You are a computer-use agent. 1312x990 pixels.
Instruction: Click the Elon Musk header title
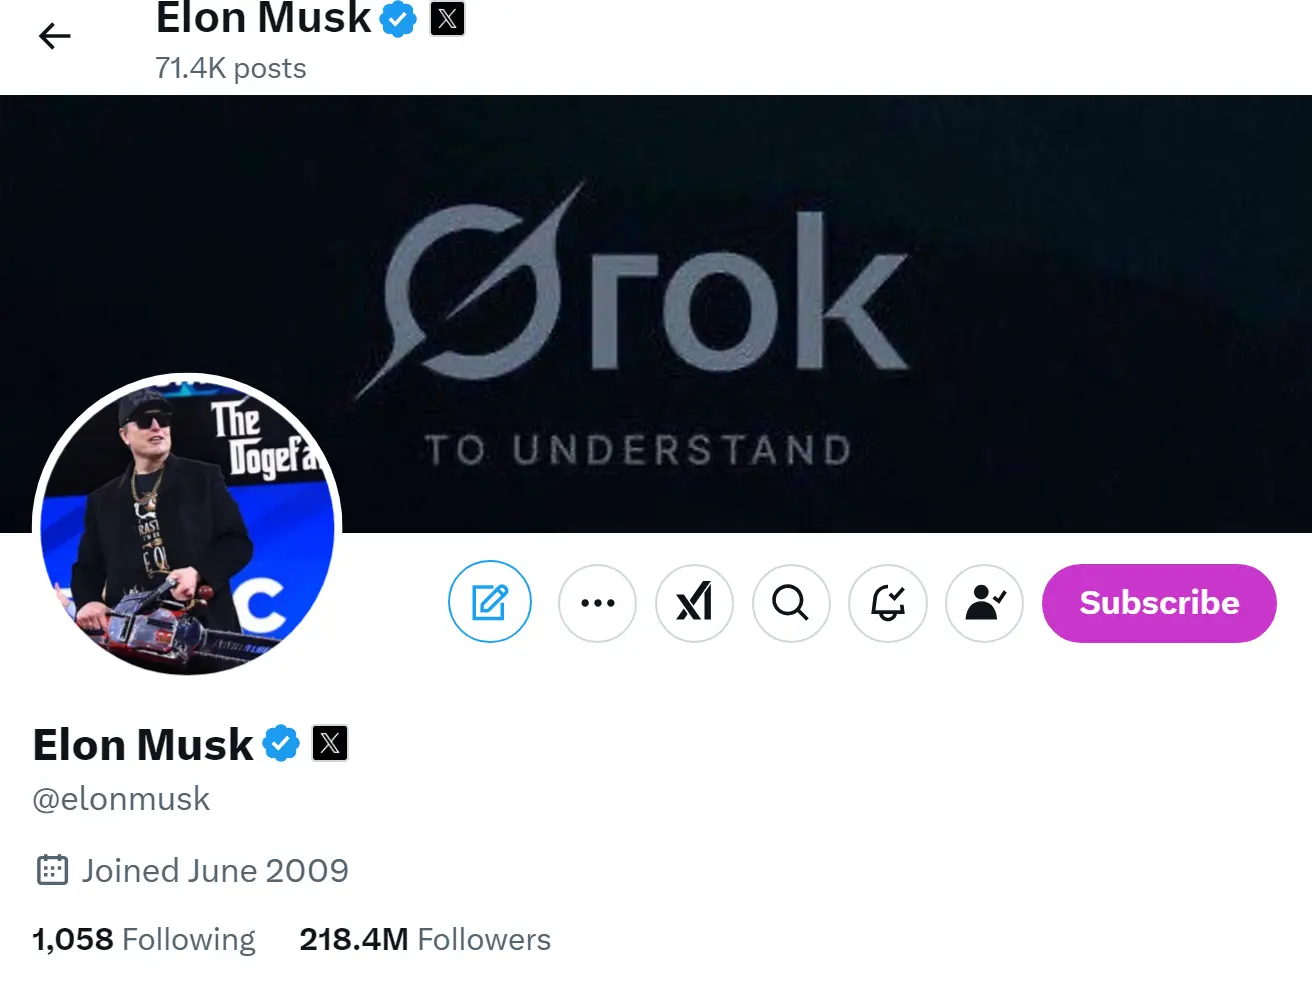tap(263, 19)
